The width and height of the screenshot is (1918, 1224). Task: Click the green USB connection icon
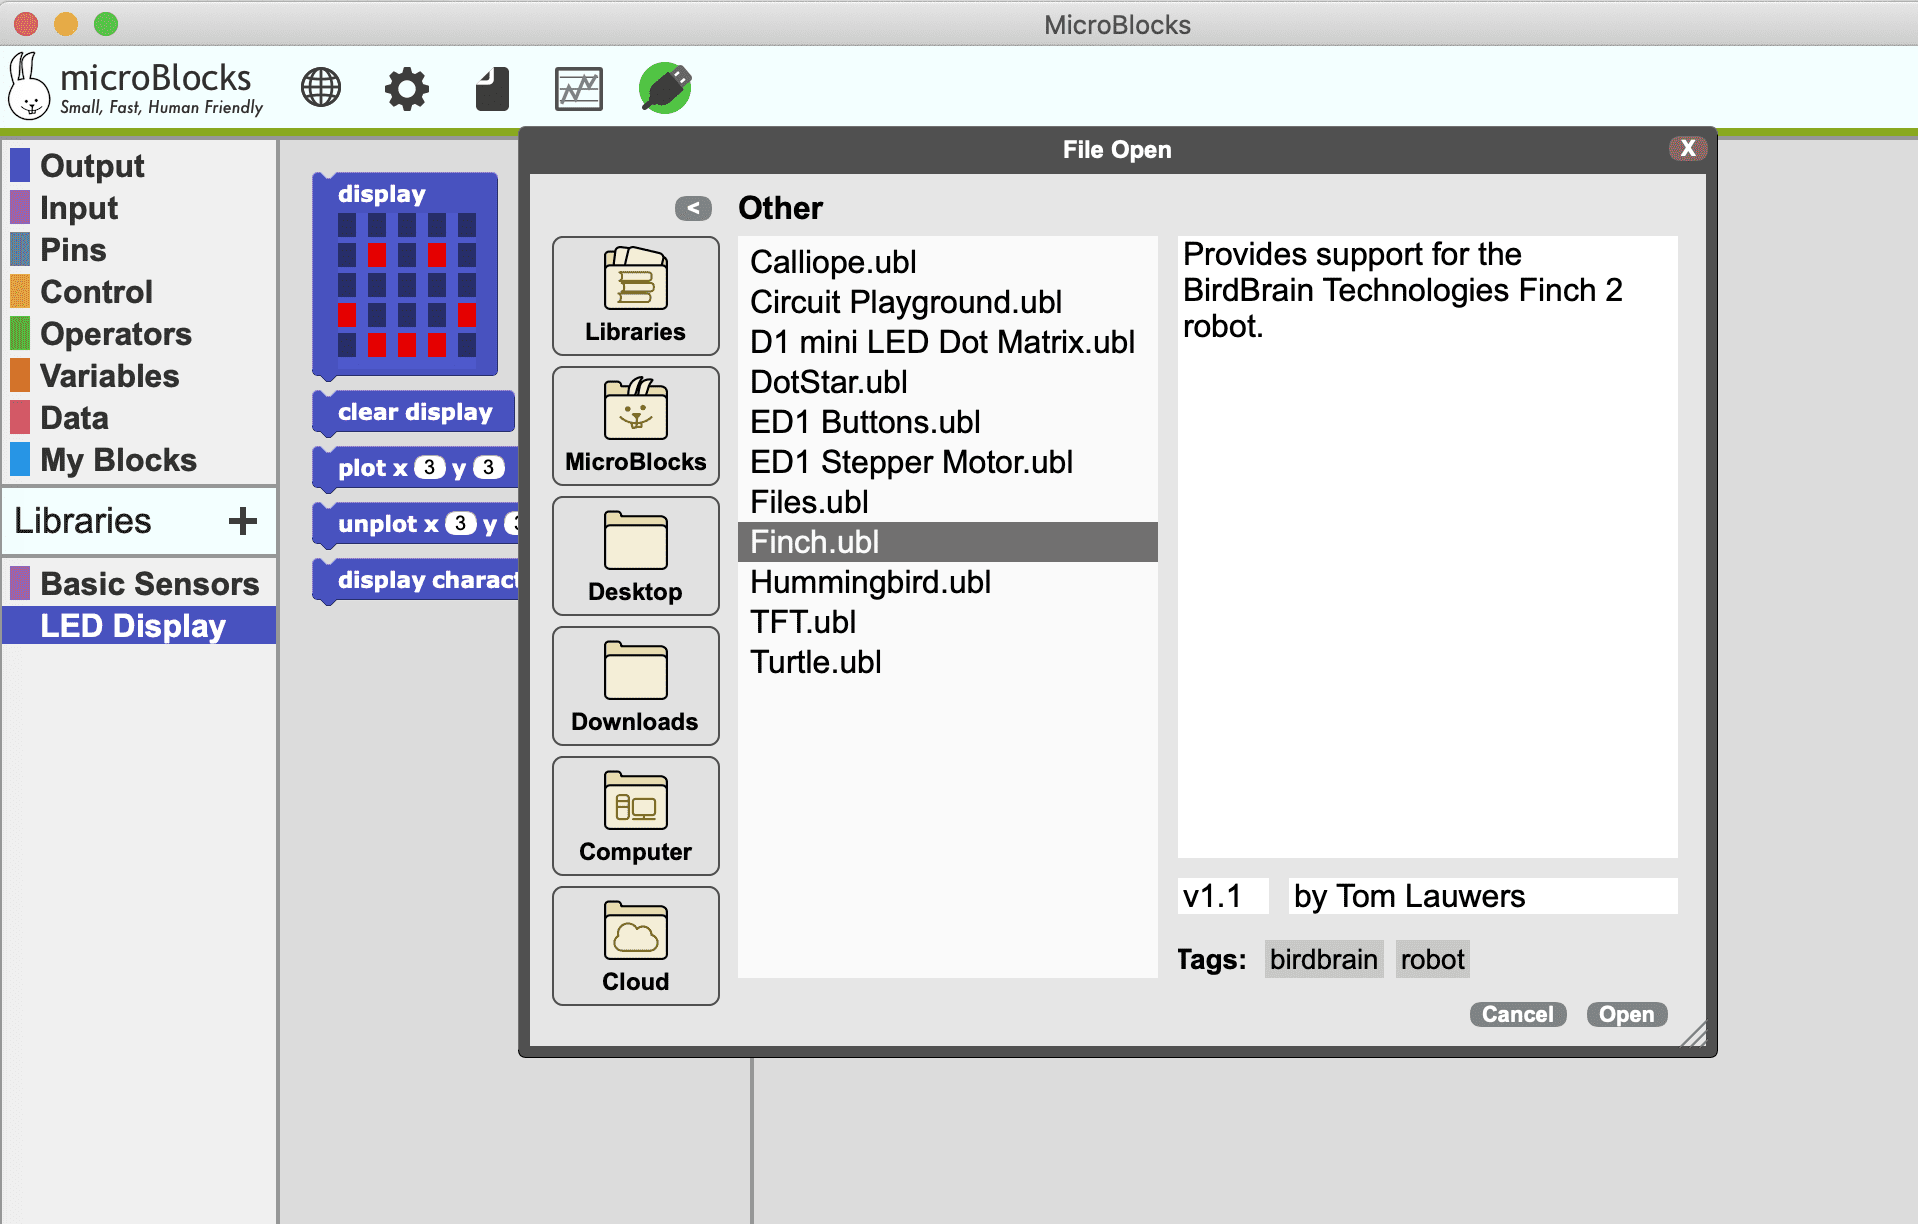click(x=665, y=88)
